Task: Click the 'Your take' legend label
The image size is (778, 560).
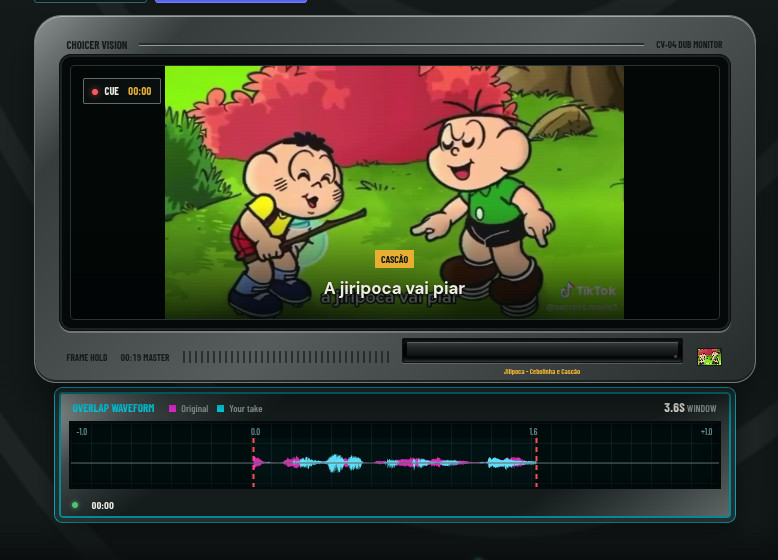Action: 246,409
